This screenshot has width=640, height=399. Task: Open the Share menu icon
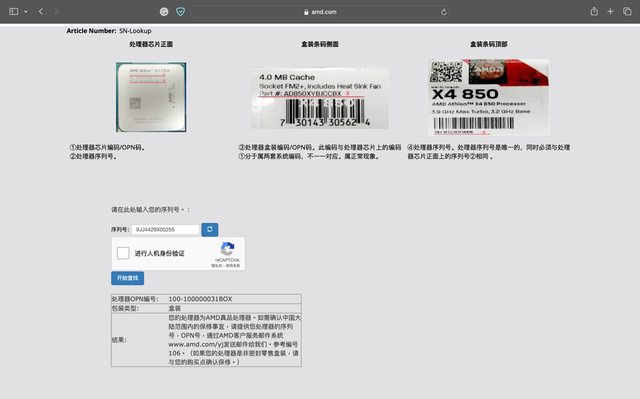tap(594, 11)
